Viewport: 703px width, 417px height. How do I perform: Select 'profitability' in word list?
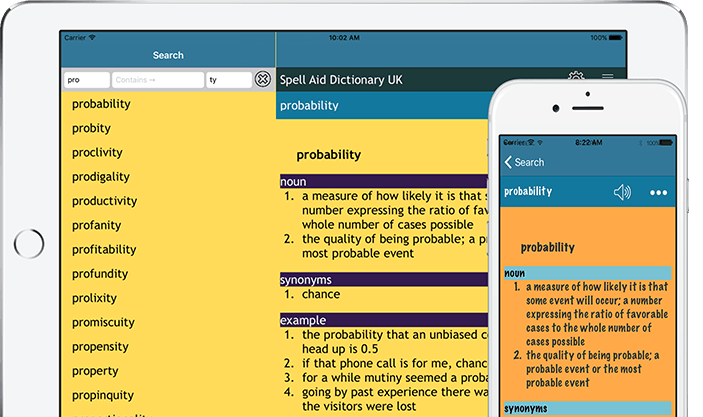point(104,249)
